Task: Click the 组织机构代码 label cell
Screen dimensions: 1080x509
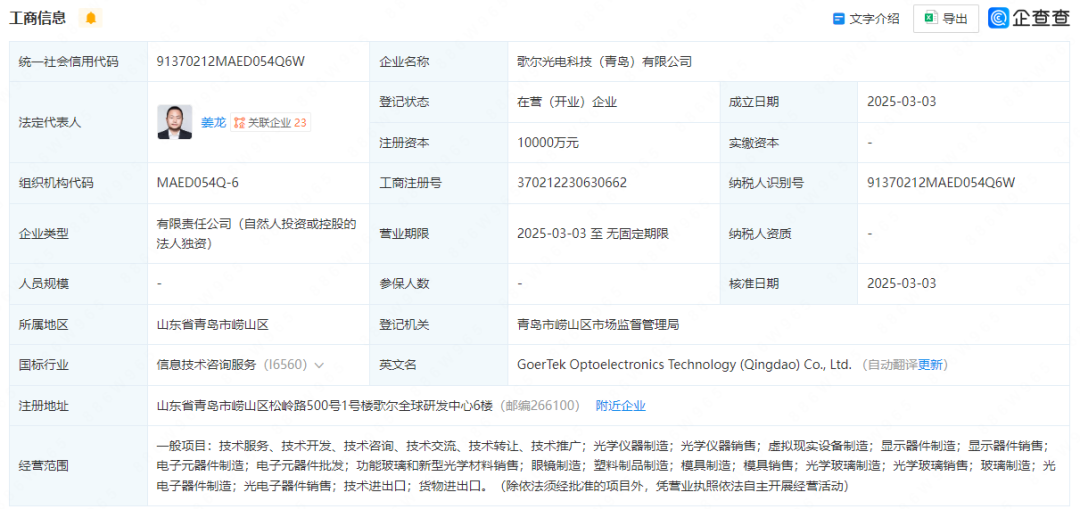Action: (79, 183)
